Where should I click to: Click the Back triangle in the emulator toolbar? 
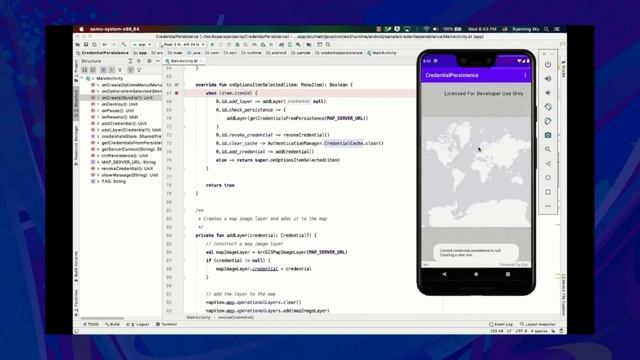548,163
